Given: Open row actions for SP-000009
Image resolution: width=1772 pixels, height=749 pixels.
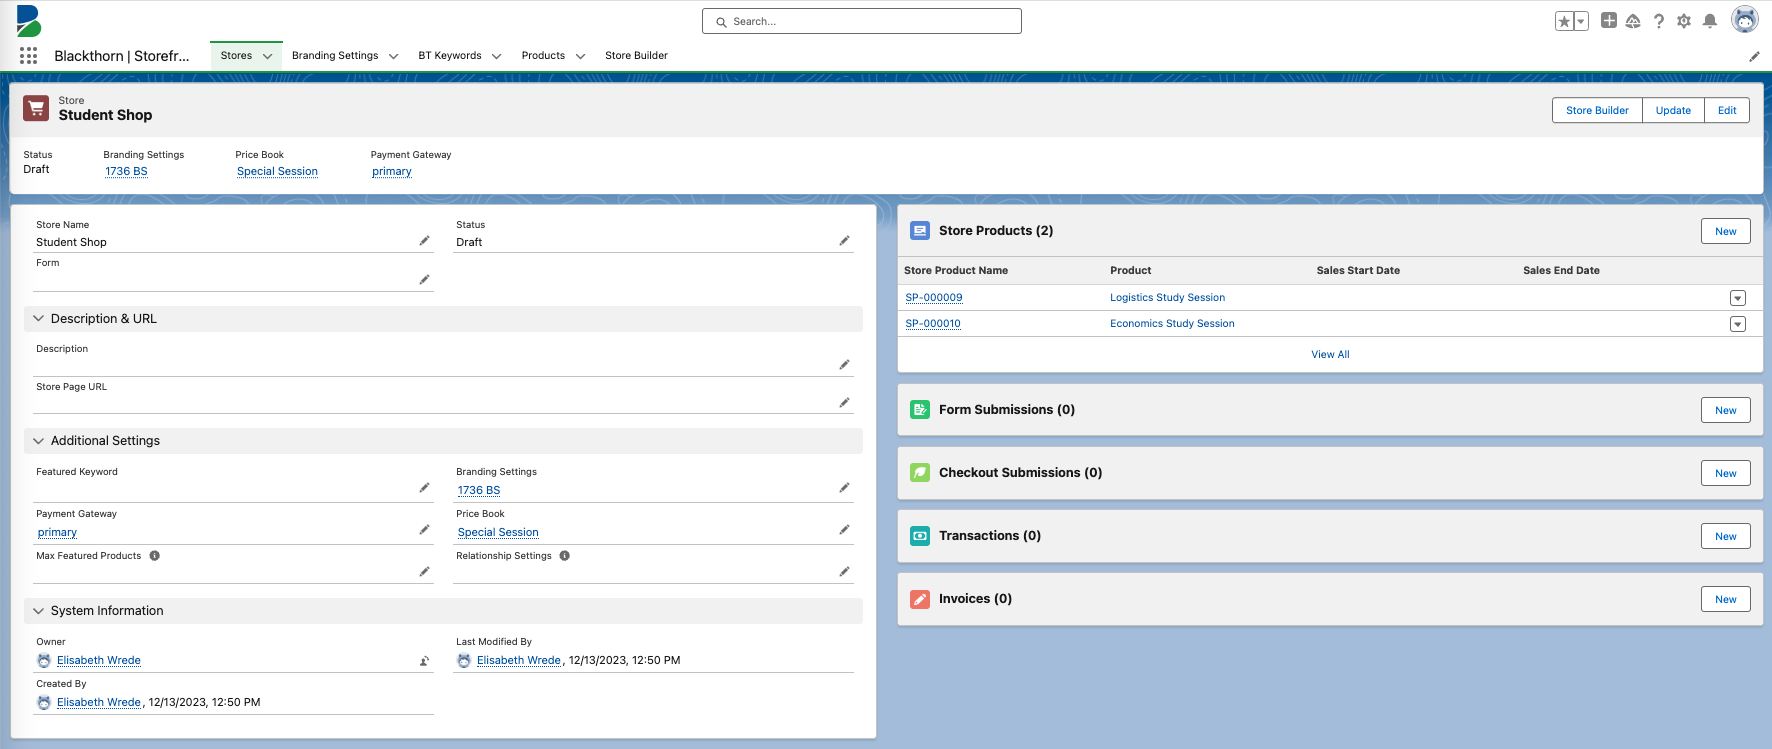Looking at the screenshot, I should coord(1738,298).
